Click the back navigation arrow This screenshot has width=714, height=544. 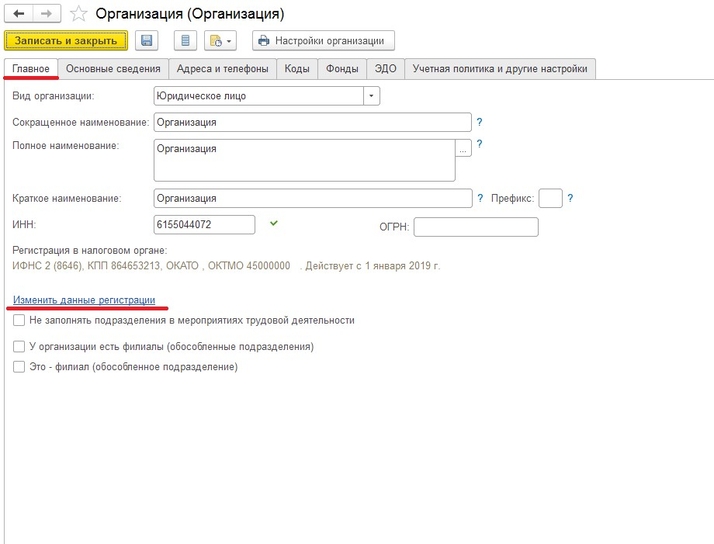pyautogui.click(x=19, y=15)
